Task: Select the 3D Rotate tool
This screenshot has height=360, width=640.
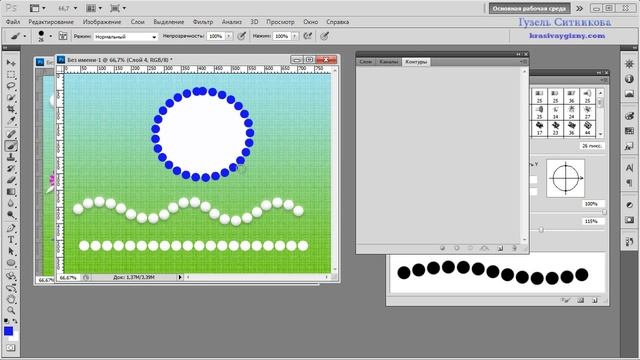Action: tap(11, 276)
